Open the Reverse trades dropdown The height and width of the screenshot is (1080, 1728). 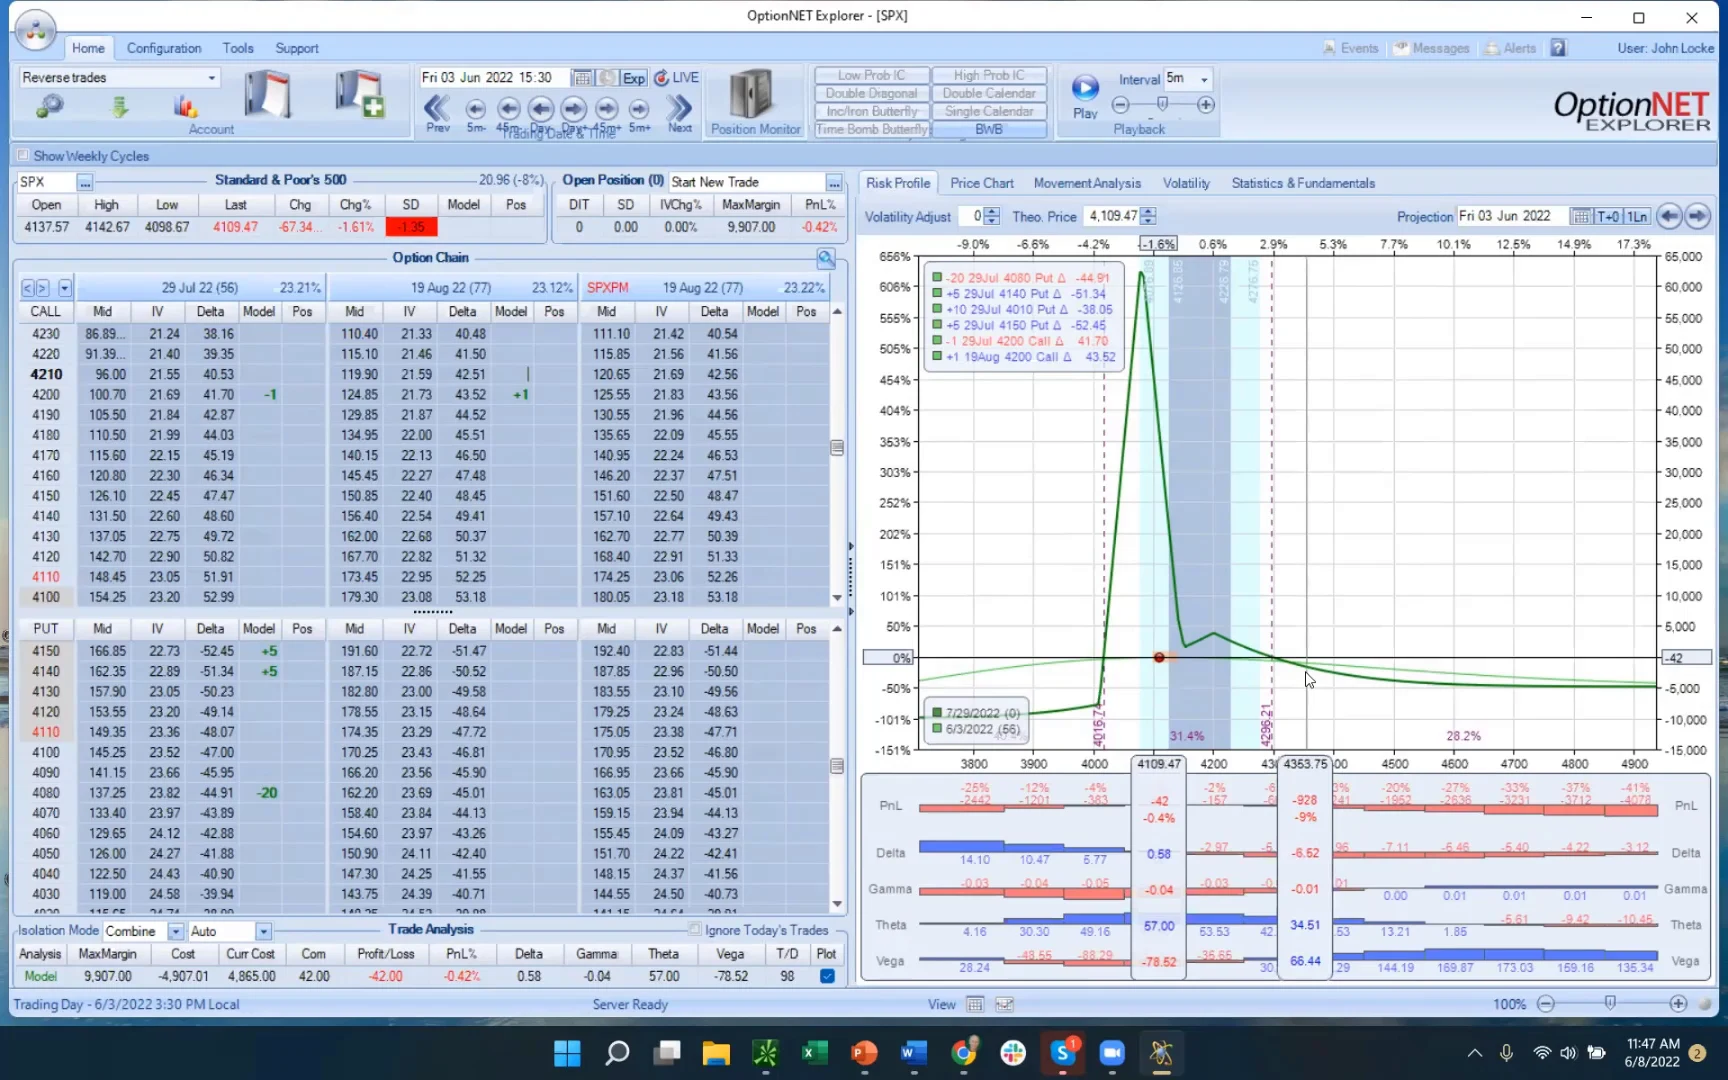[211, 78]
